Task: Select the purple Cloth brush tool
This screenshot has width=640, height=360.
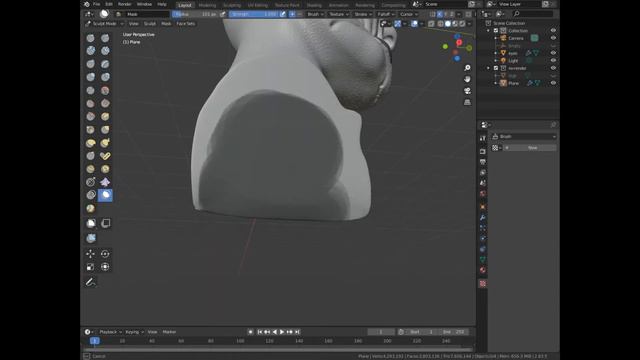Action: coord(105,182)
